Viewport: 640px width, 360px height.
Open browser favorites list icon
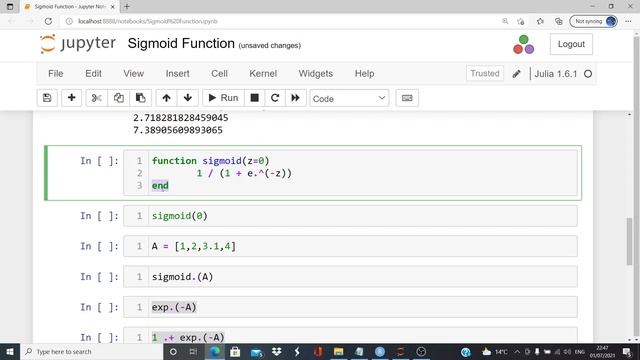tap(540, 21)
